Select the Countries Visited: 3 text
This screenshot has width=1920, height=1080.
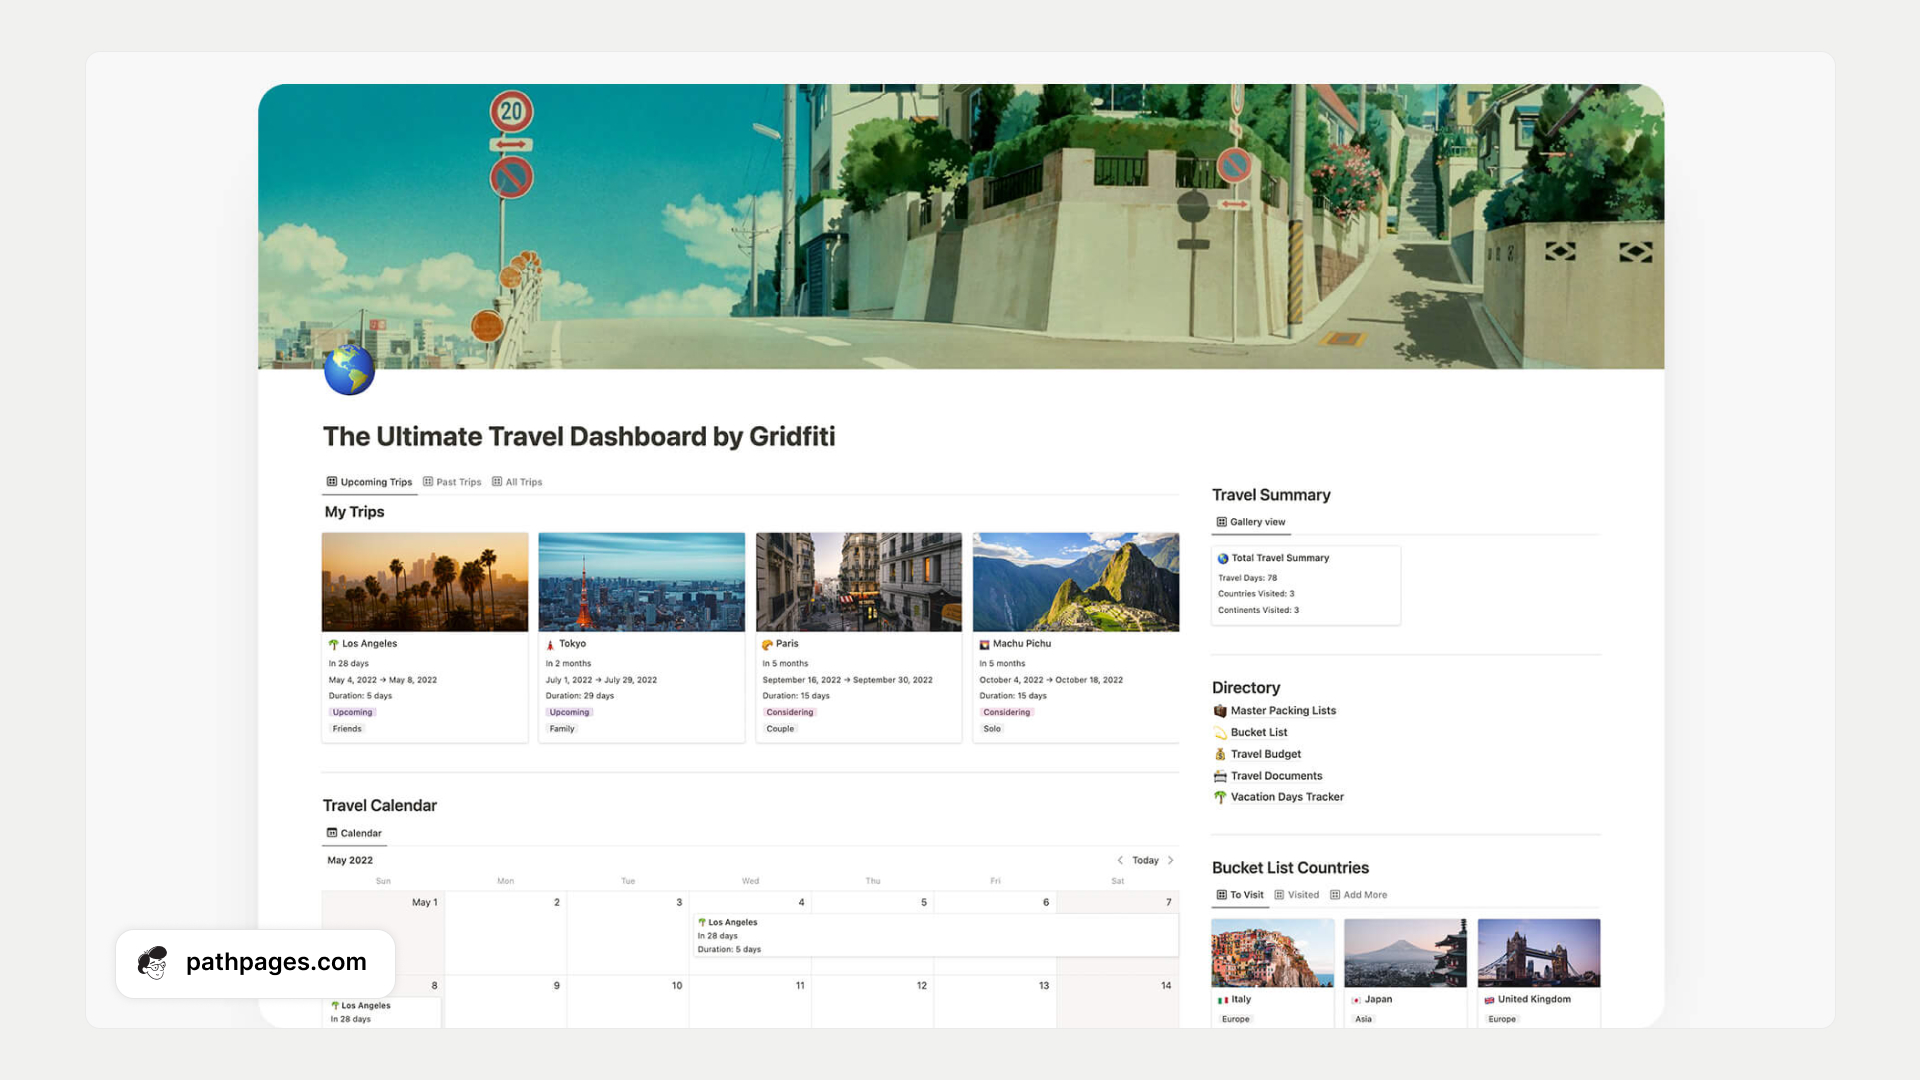tap(1256, 594)
